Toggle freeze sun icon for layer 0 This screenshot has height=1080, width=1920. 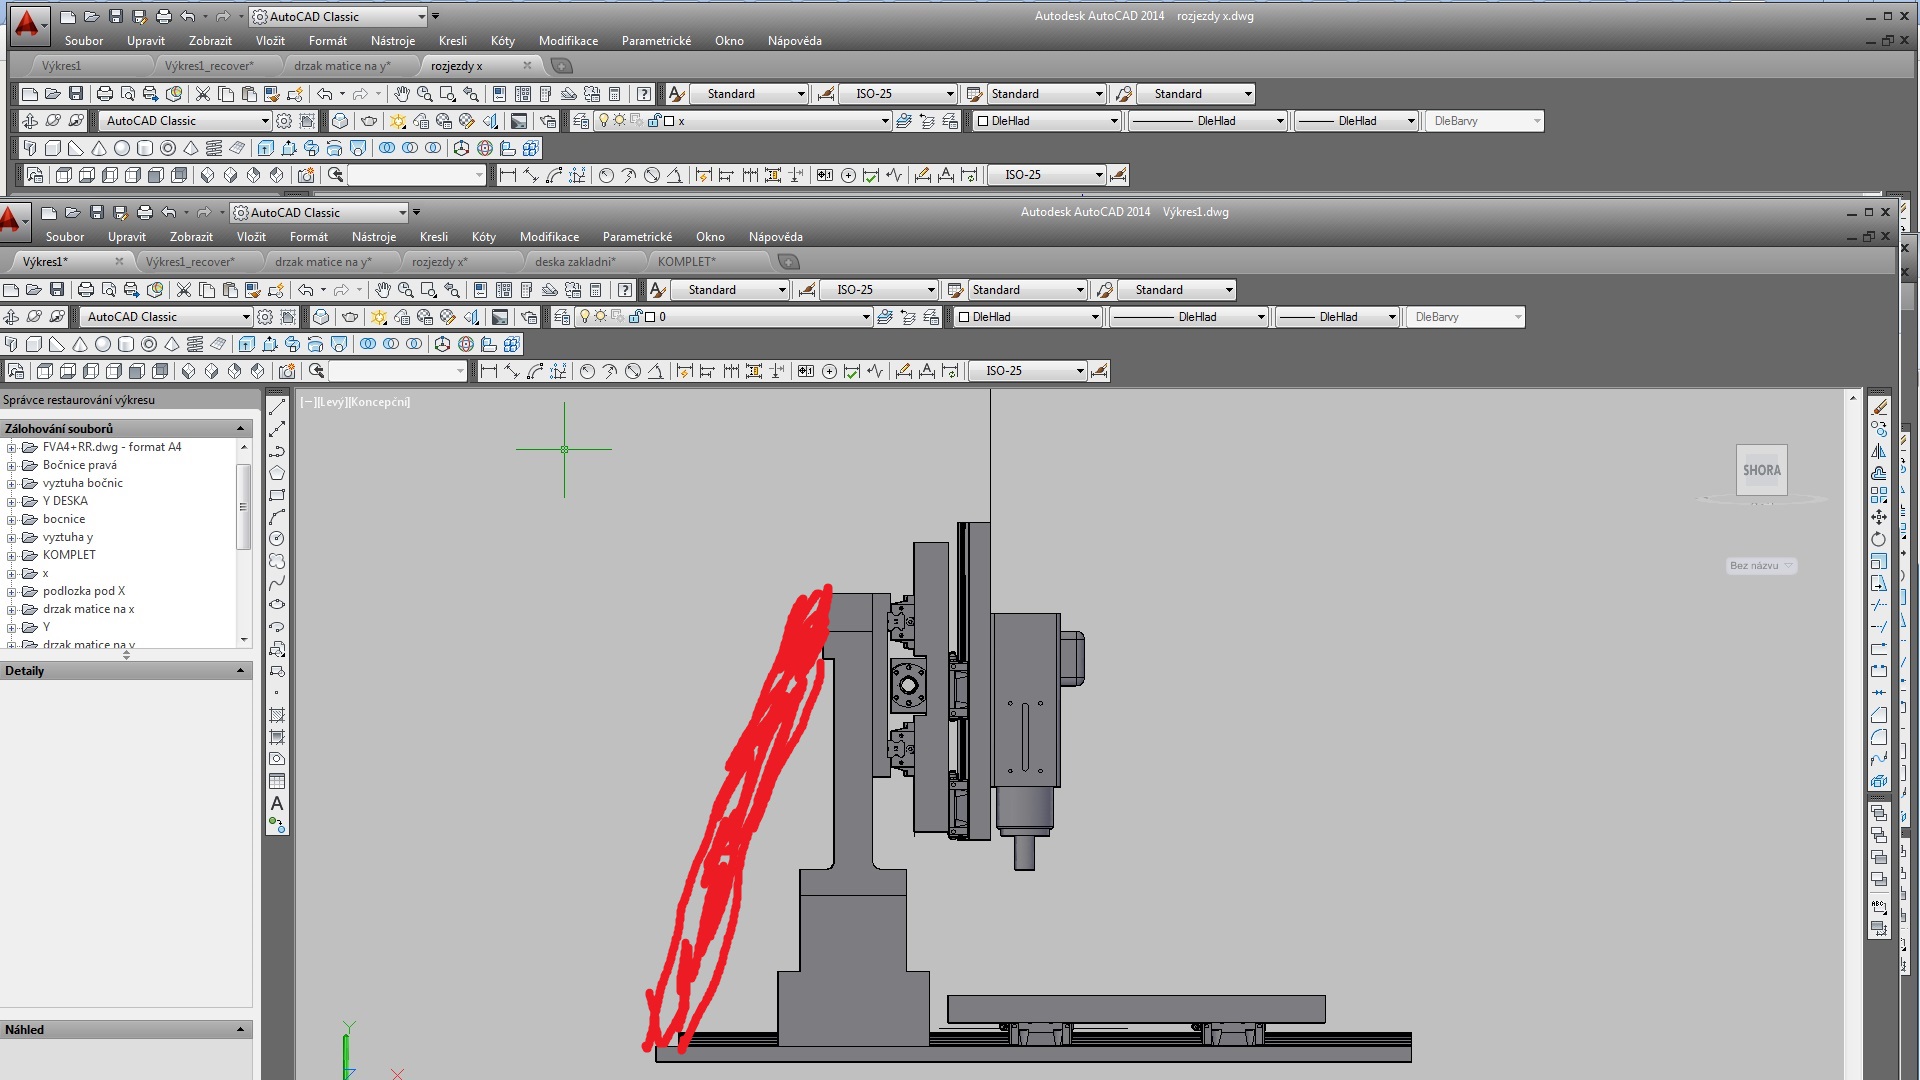click(600, 317)
